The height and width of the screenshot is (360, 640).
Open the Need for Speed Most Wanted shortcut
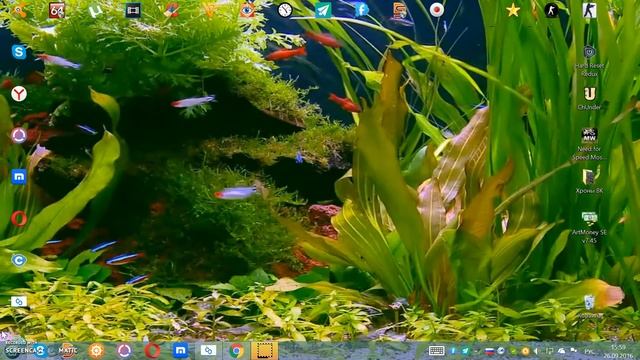click(x=589, y=144)
